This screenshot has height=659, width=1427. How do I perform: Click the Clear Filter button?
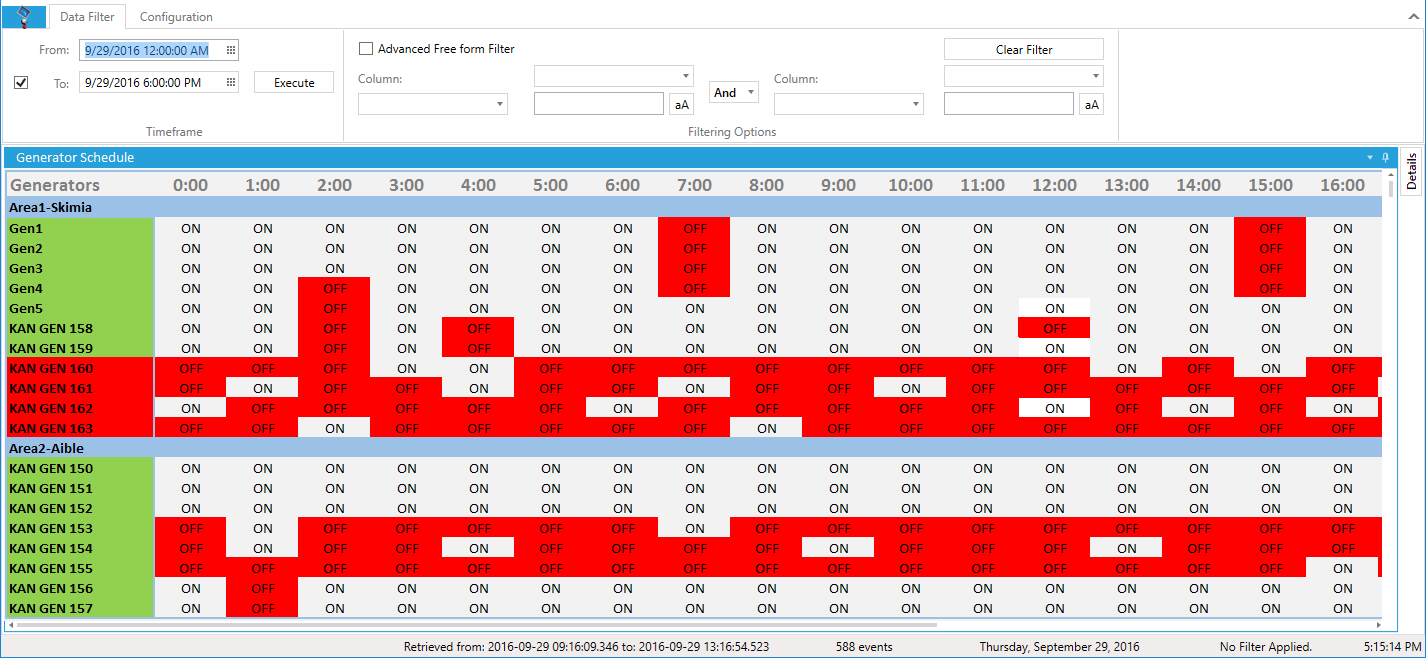(1023, 50)
